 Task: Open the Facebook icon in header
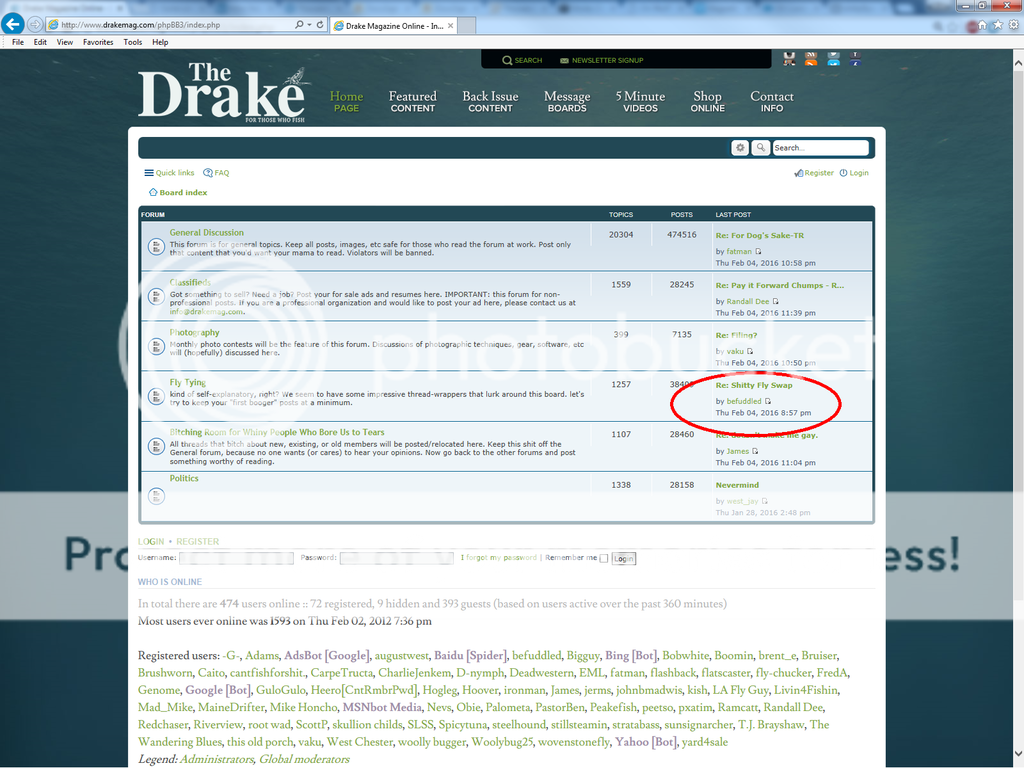coord(856,59)
